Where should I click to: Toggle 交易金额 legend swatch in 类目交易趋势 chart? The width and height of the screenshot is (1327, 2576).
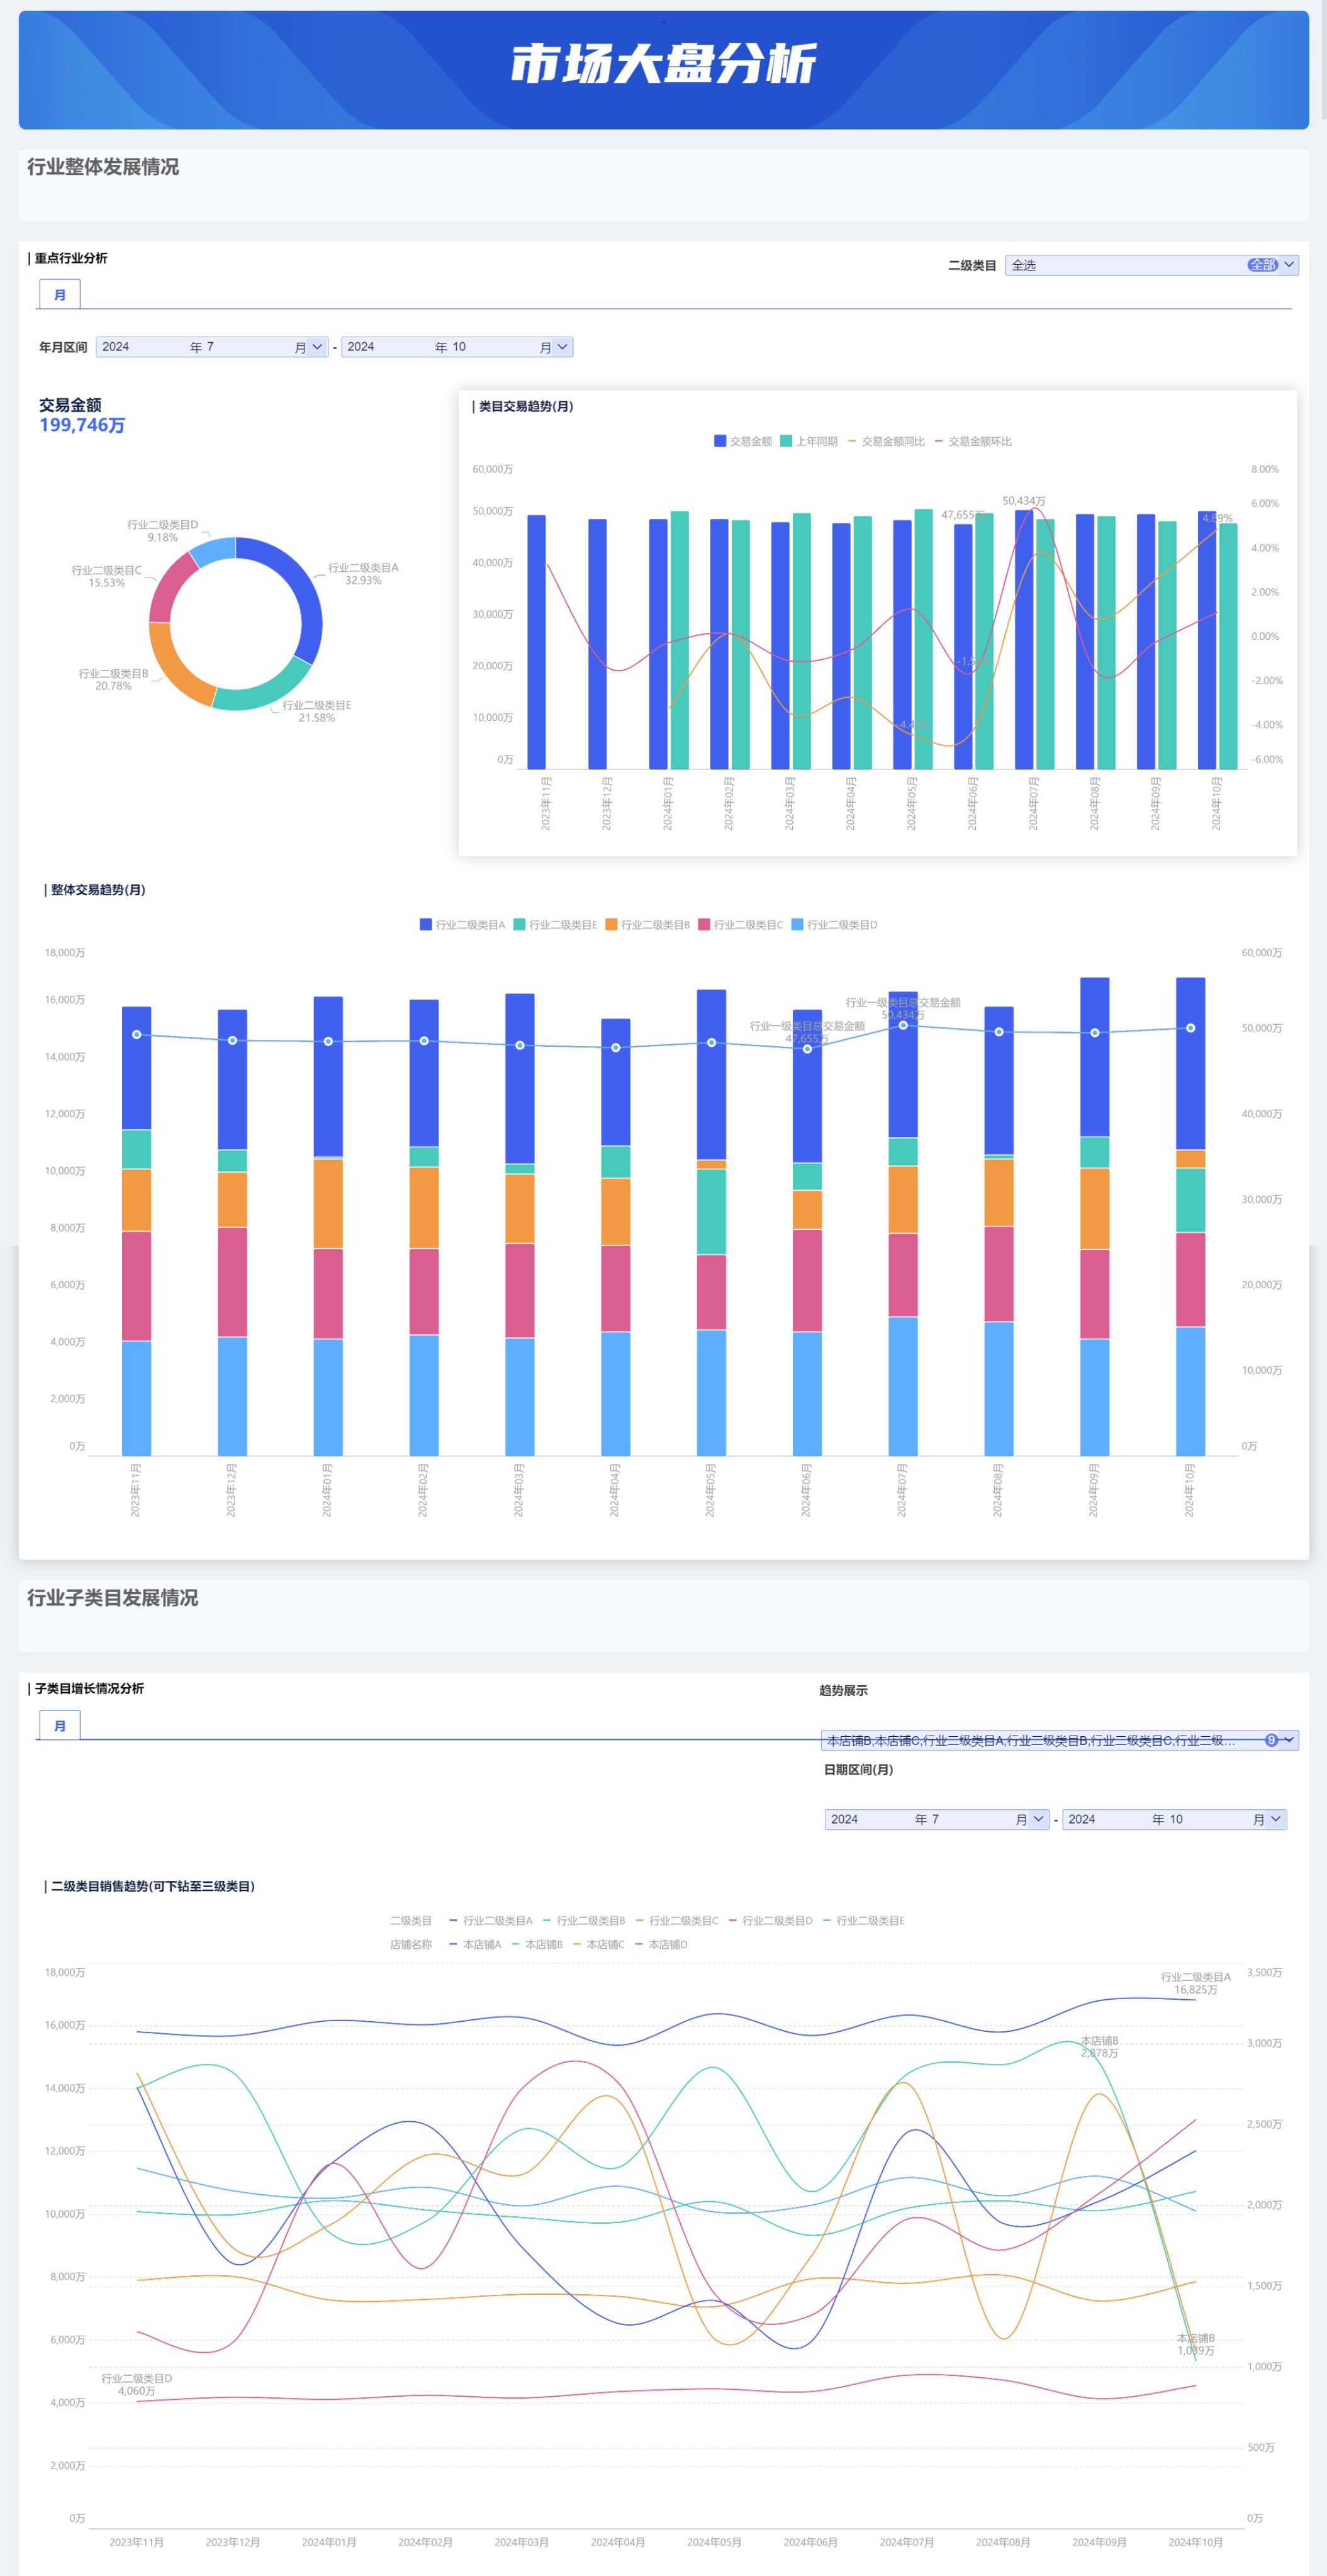tap(720, 441)
